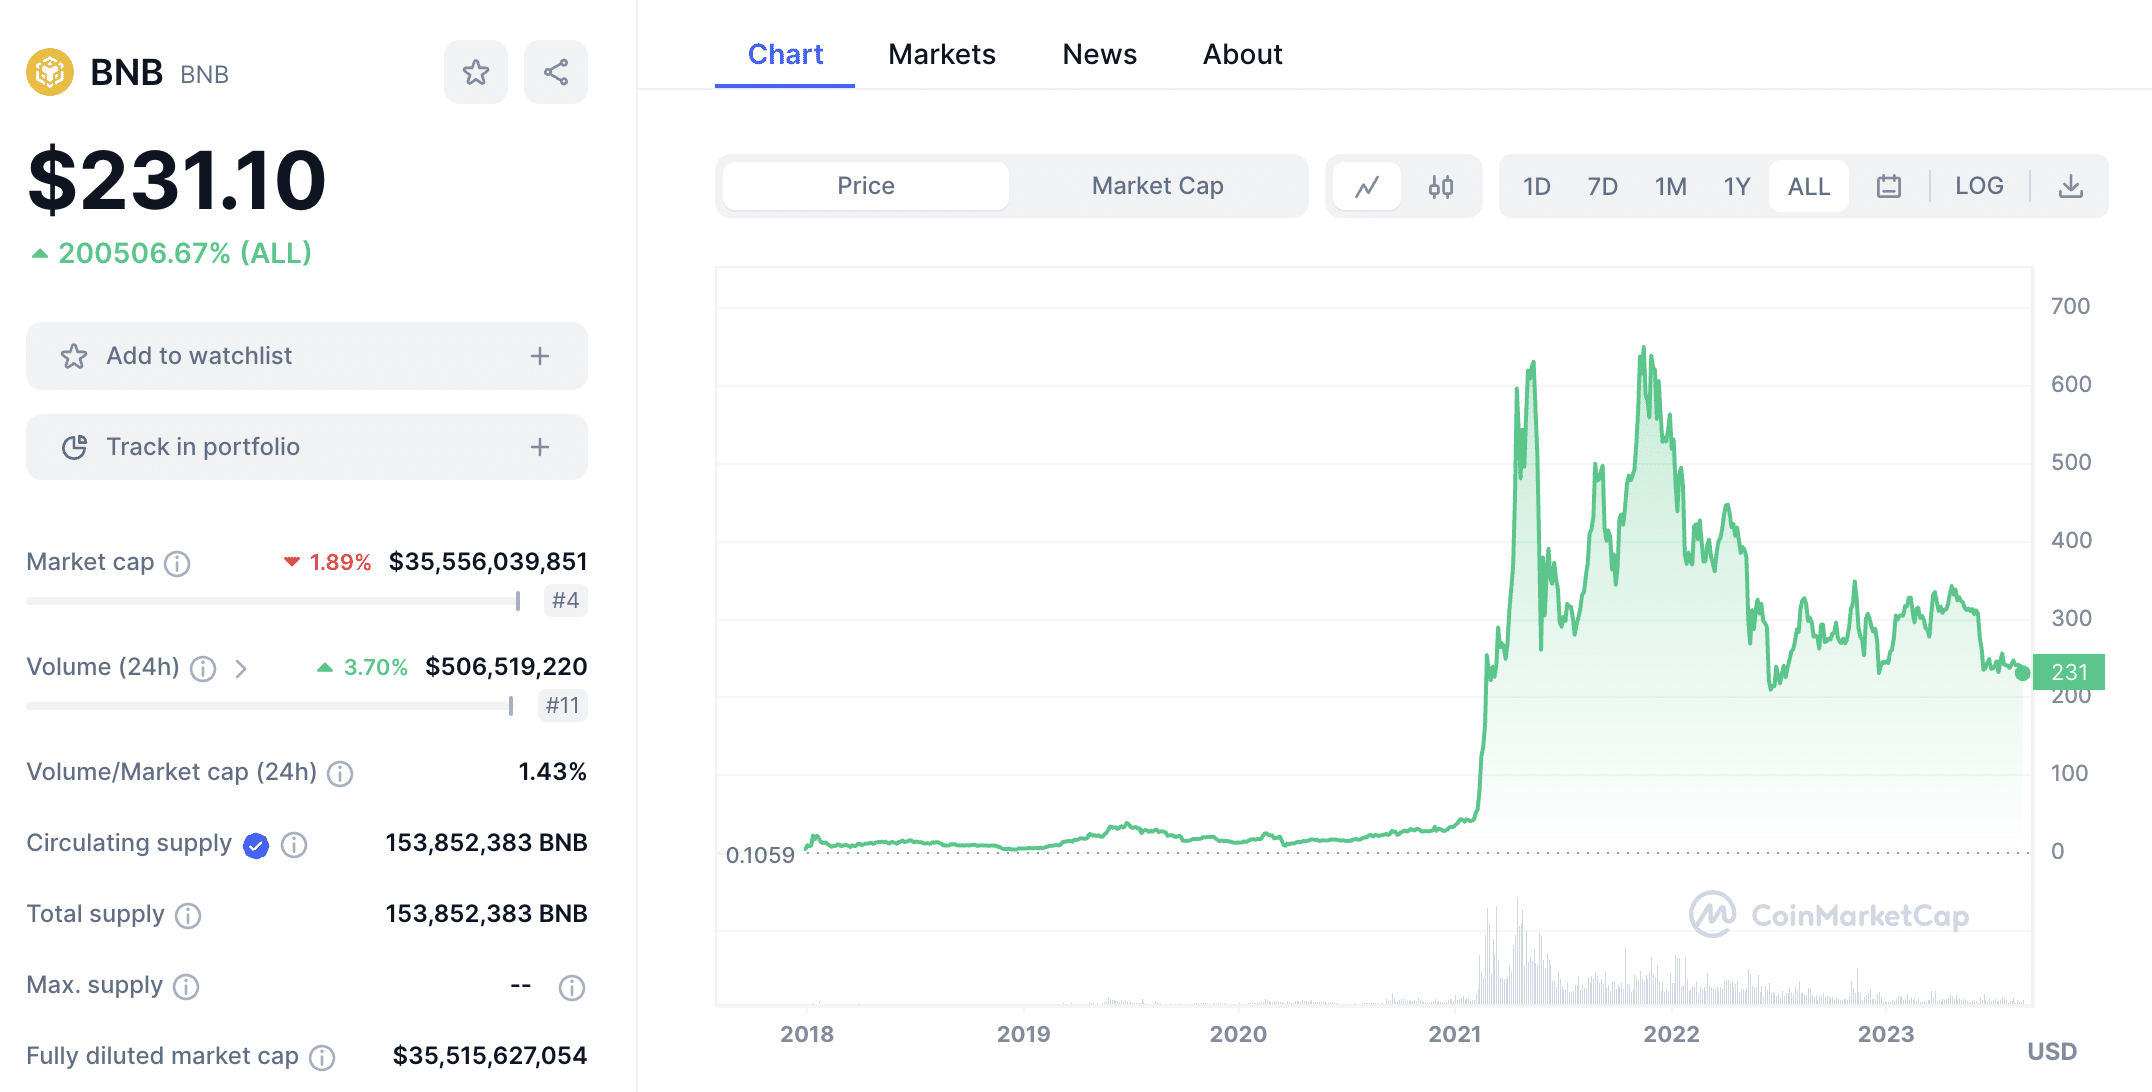This screenshot has width=2152, height=1092.
Task: Click the 1.89% market cap change
Action: [x=328, y=562]
